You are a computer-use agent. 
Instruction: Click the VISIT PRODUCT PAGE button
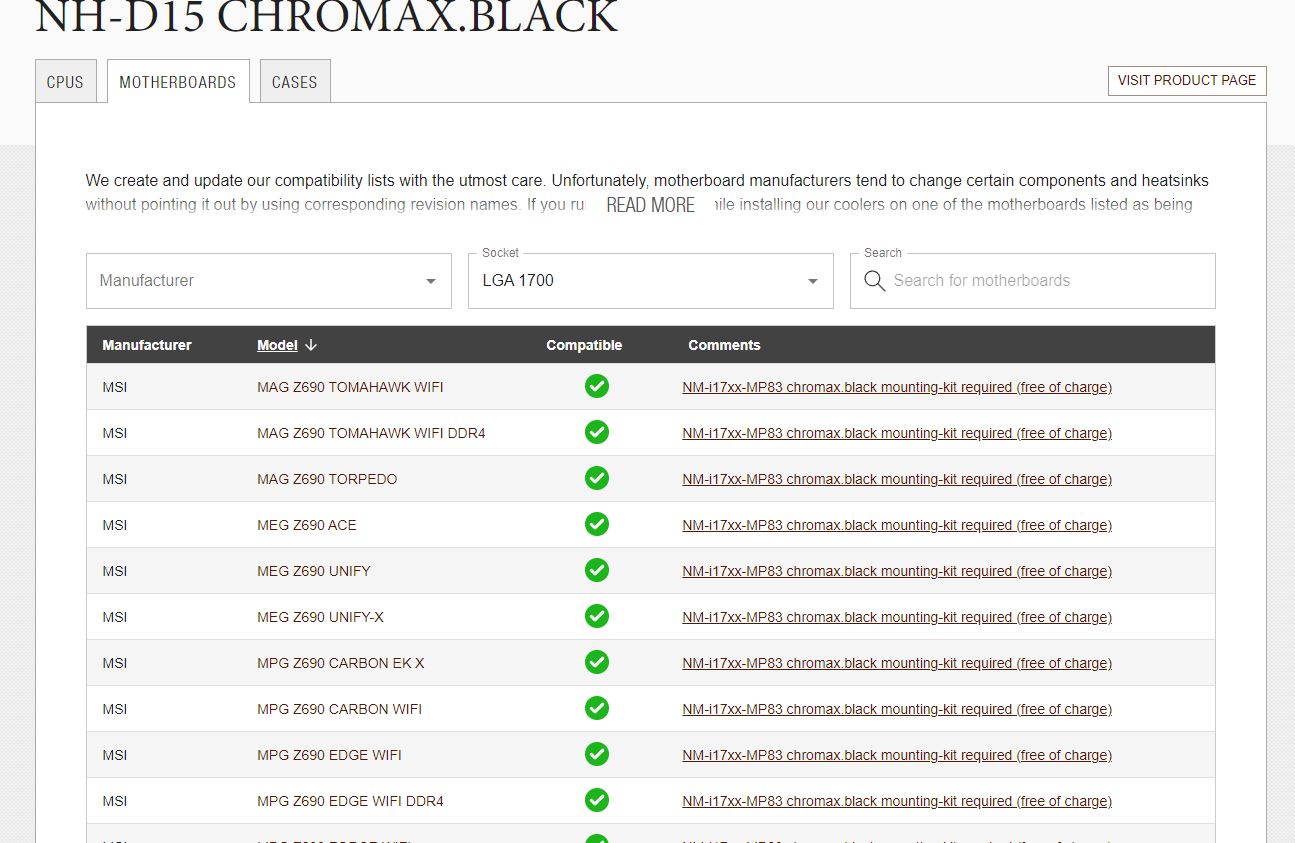[1187, 81]
